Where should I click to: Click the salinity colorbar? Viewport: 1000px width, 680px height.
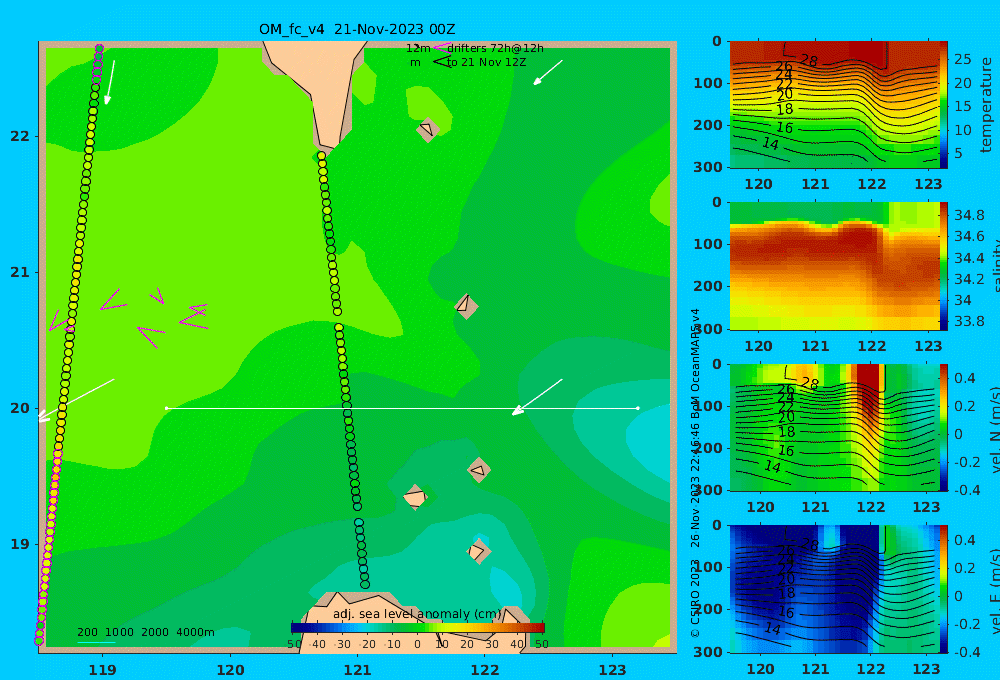(x=944, y=266)
